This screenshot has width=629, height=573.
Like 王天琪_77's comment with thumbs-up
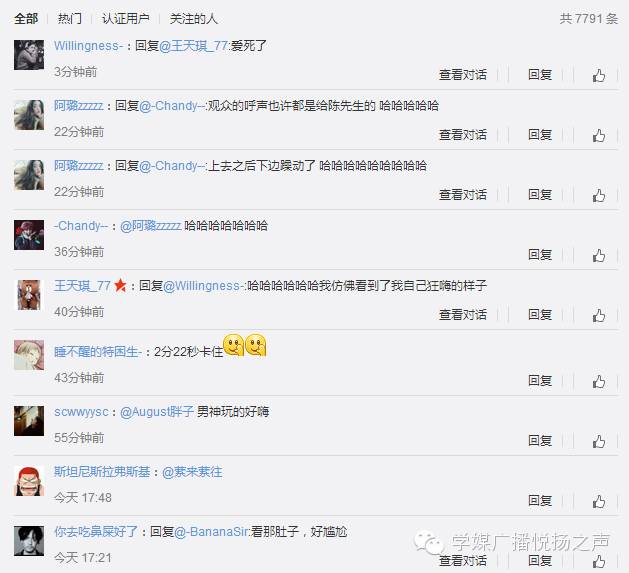[x=599, y=315]
